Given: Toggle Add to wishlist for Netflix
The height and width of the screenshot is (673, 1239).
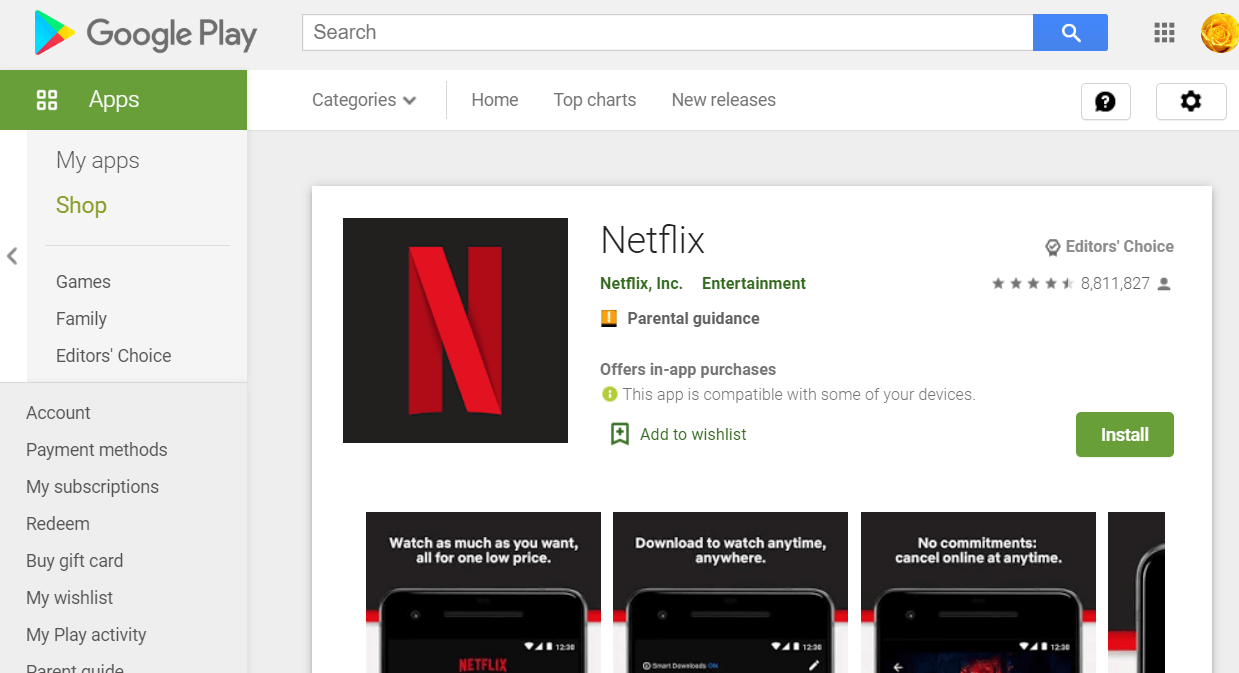Looking at the screenshot, I should click(677, 434).
